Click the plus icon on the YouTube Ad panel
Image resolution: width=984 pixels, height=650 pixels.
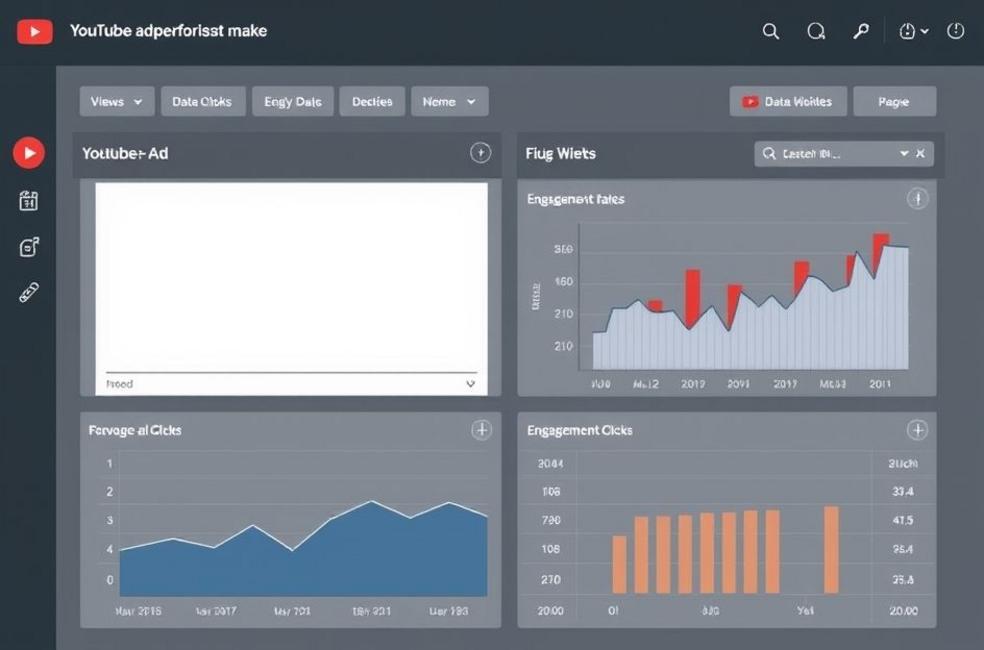(480, 153)
